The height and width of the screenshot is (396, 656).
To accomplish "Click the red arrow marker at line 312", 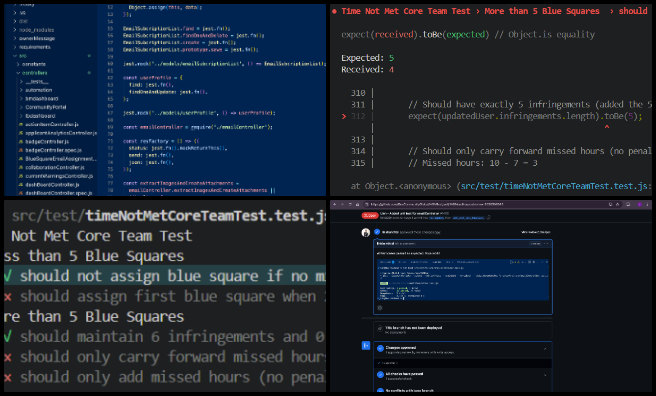I will [344, 116].
